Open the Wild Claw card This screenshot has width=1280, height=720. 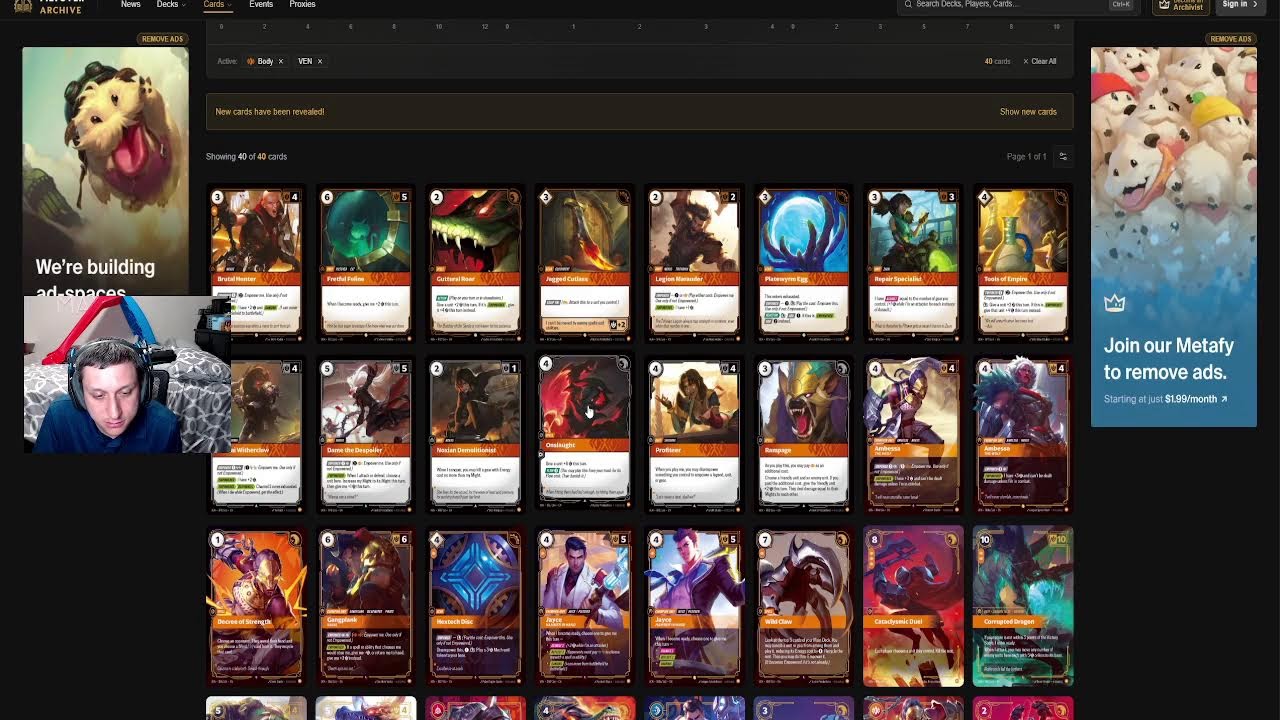coord(803,607)
